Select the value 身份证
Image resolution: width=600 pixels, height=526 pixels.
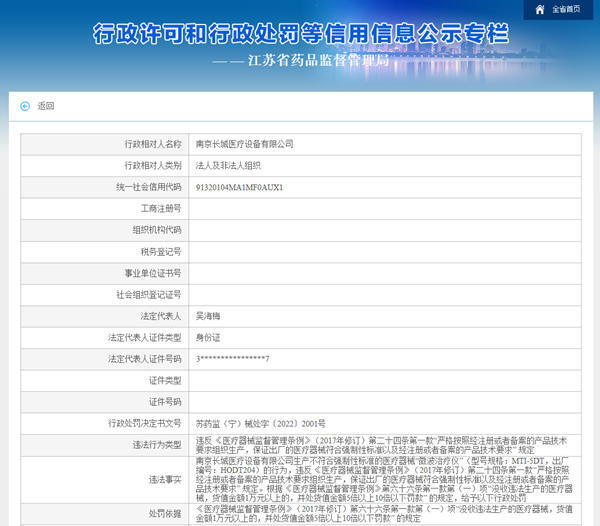click(x=208, y=338)
